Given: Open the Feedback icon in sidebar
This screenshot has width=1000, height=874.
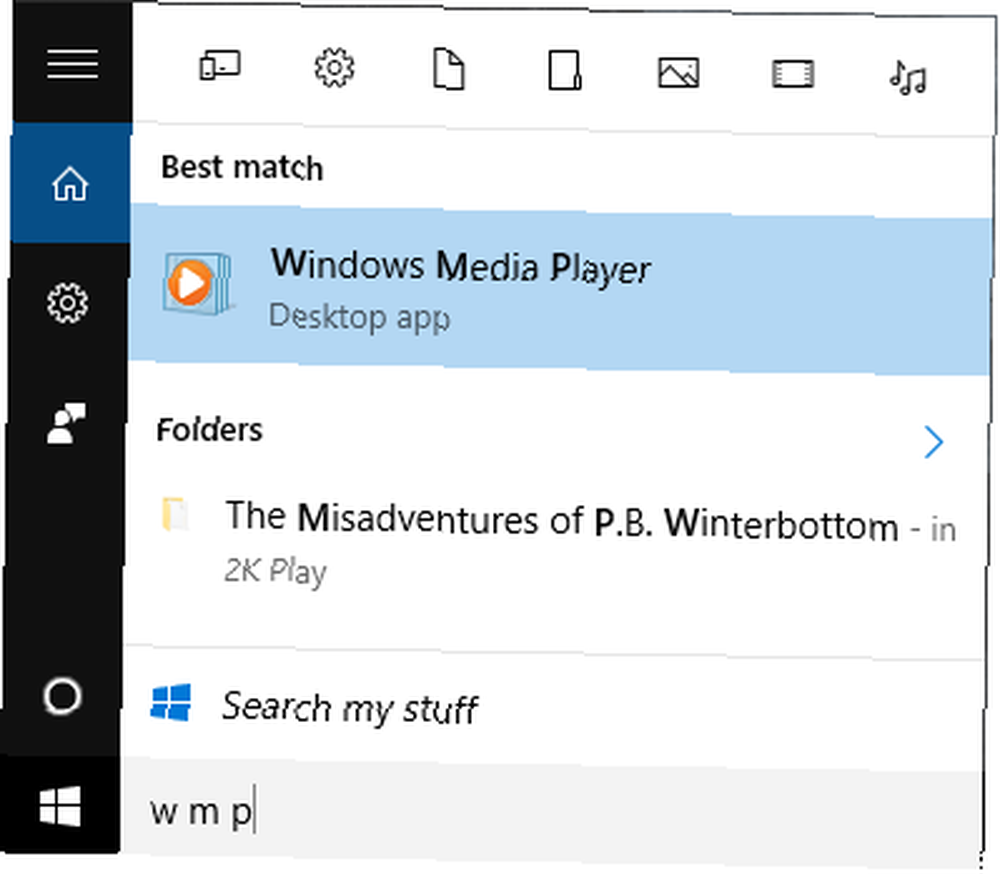Looking at the screenshot, I should [x=66, y=423].
